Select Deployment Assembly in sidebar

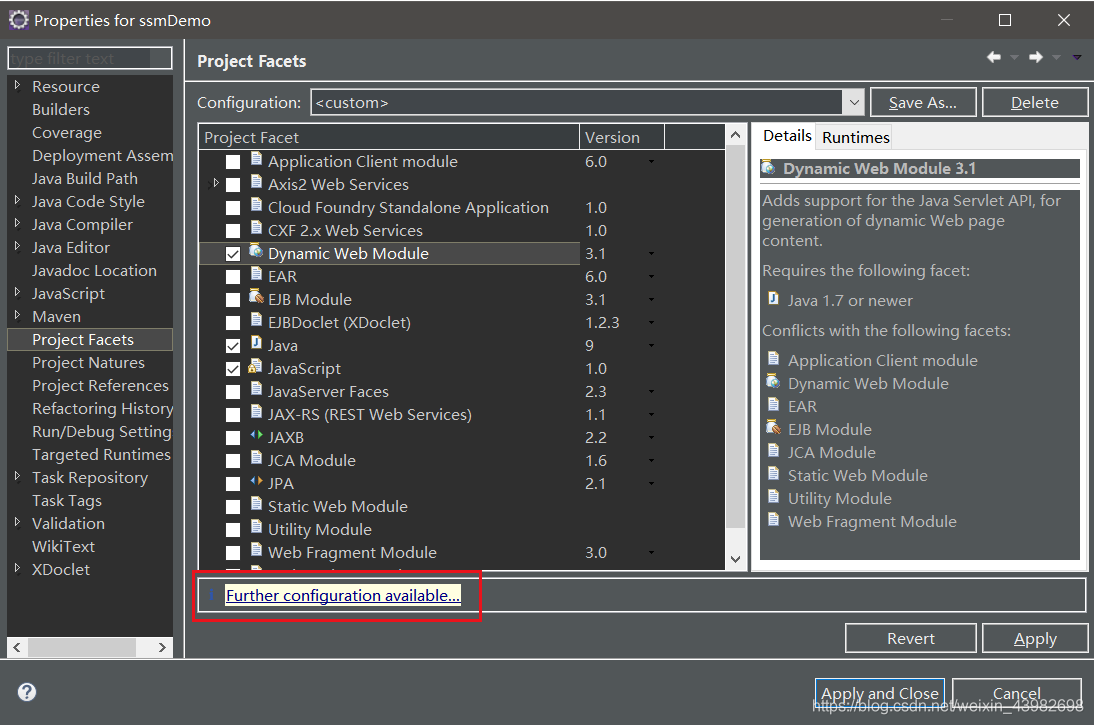(102, 156)
